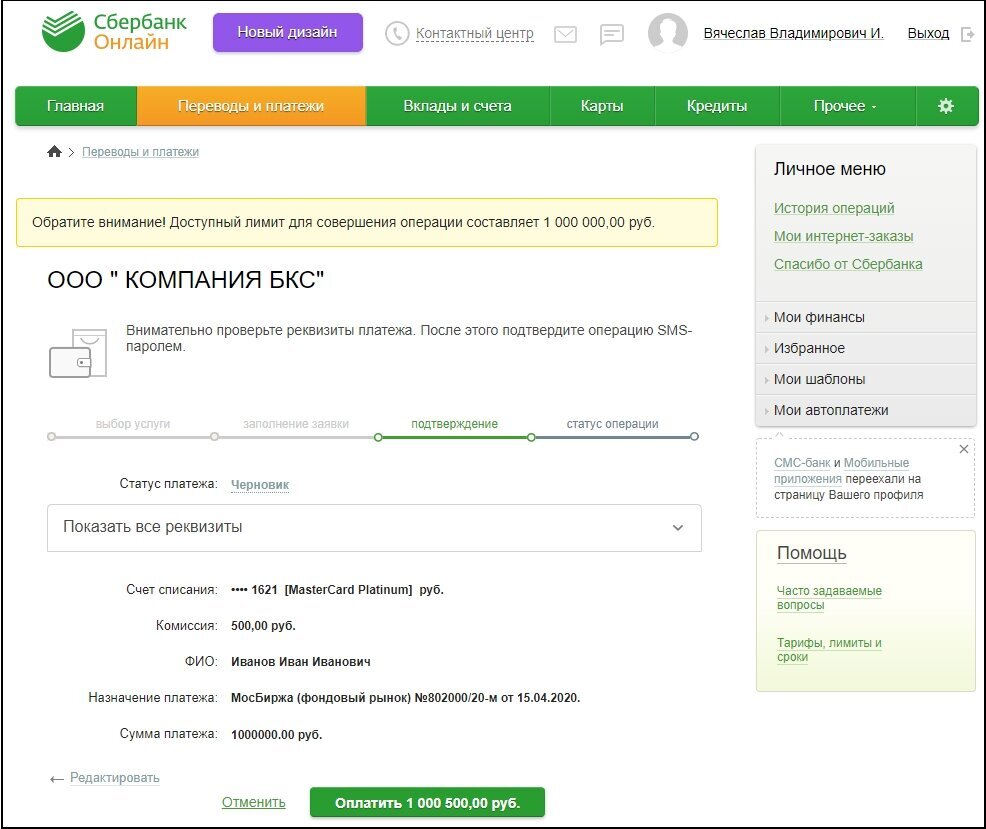Expand Показать все реквизиты panel
986x829 pixels.
click(374, 528)
